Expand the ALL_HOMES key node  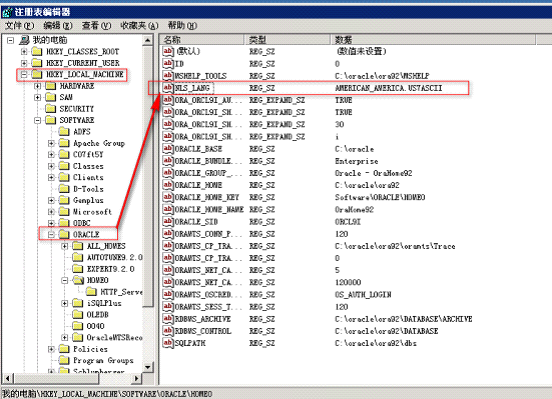[65, 246]
